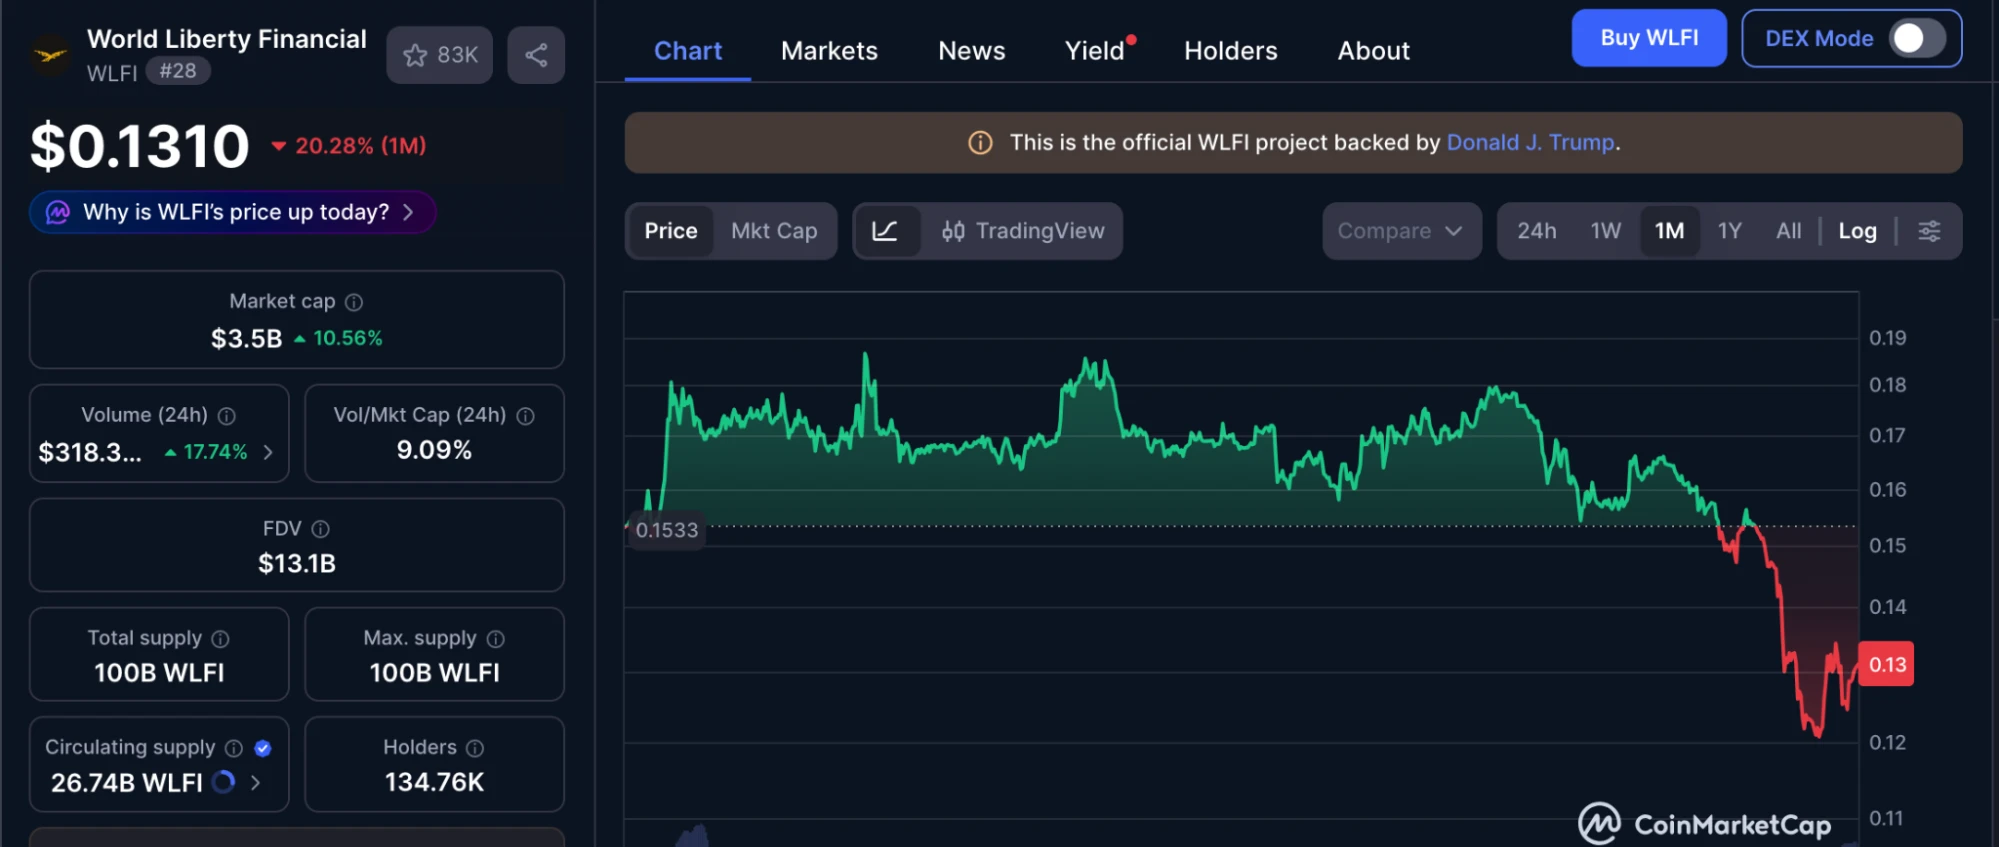Toggle the DEX Mode switch
1999x848 pixels.
coord(1915,39)
